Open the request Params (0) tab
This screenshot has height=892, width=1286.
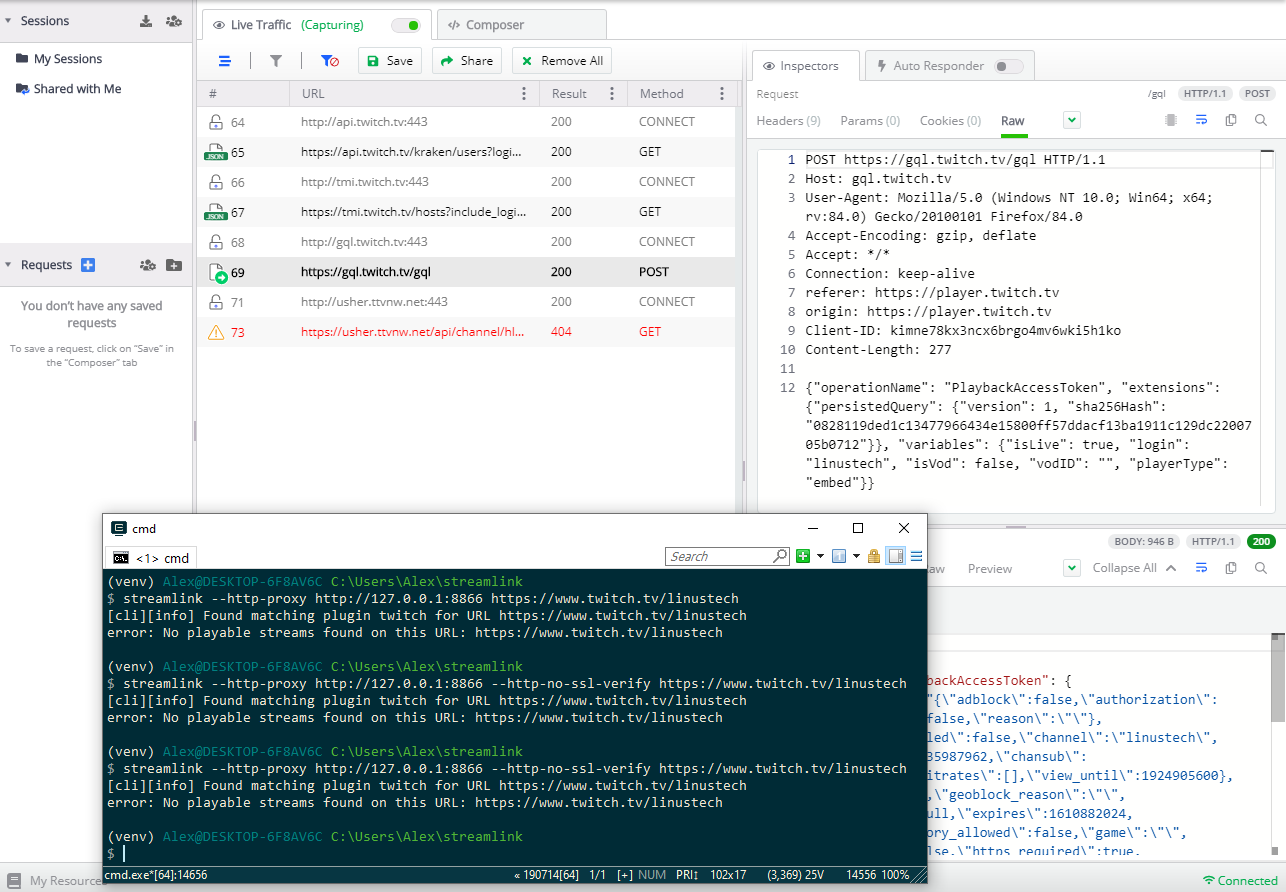(x=870, y=121)
